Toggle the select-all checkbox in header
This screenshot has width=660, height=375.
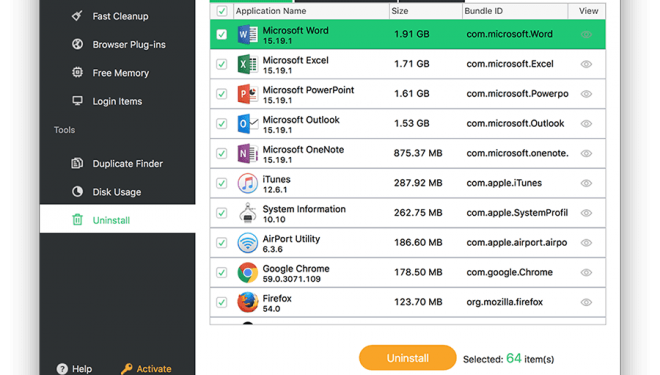tap(222, 11)
